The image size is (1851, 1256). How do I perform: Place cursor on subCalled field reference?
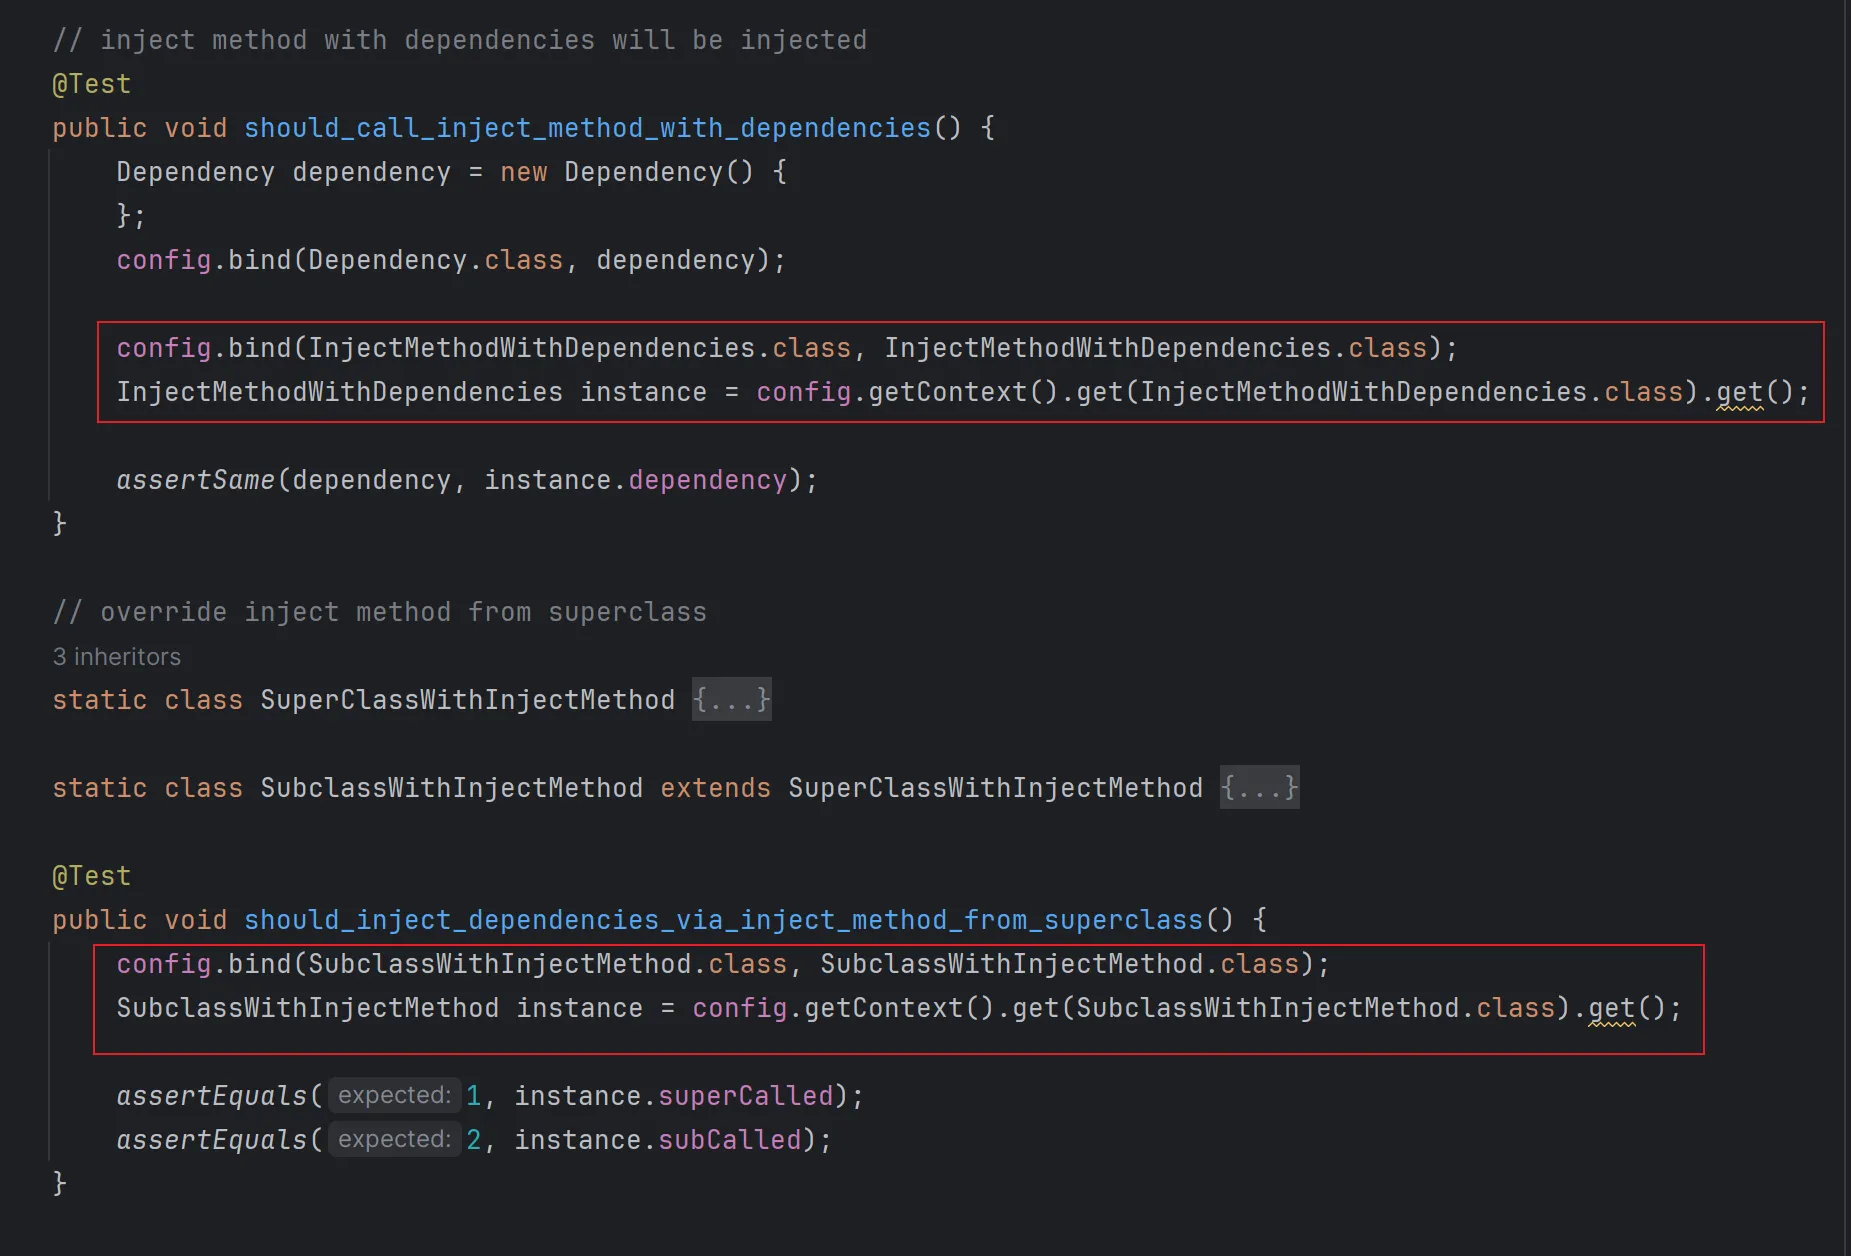point(729,1140)
